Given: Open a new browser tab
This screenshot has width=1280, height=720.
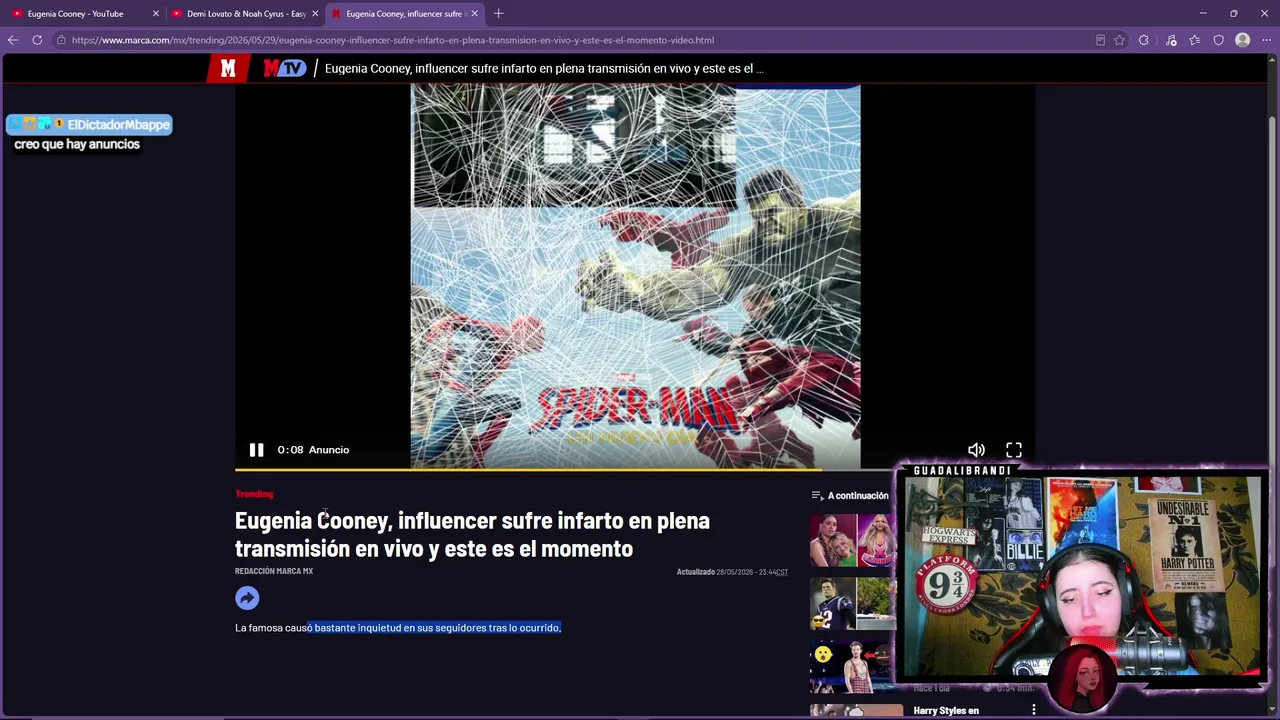Looking at the screenshot, I should (x=498, y=14).
